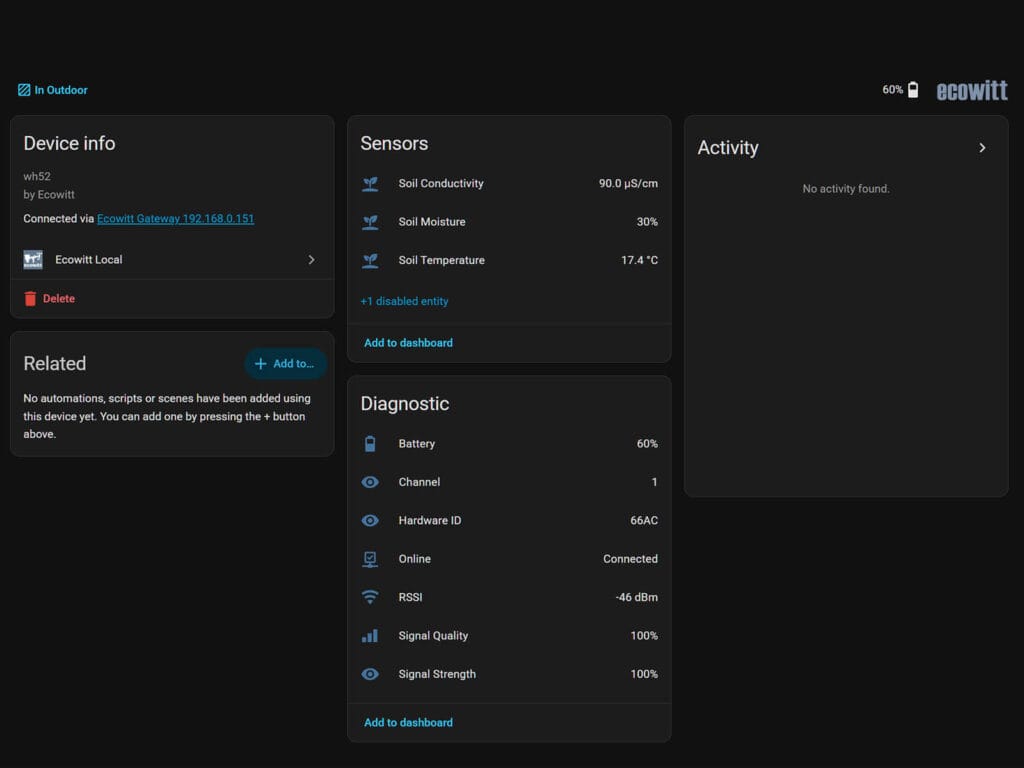Add Sensors card to dashboard
1024x768 pixels.
click(408, 343)
